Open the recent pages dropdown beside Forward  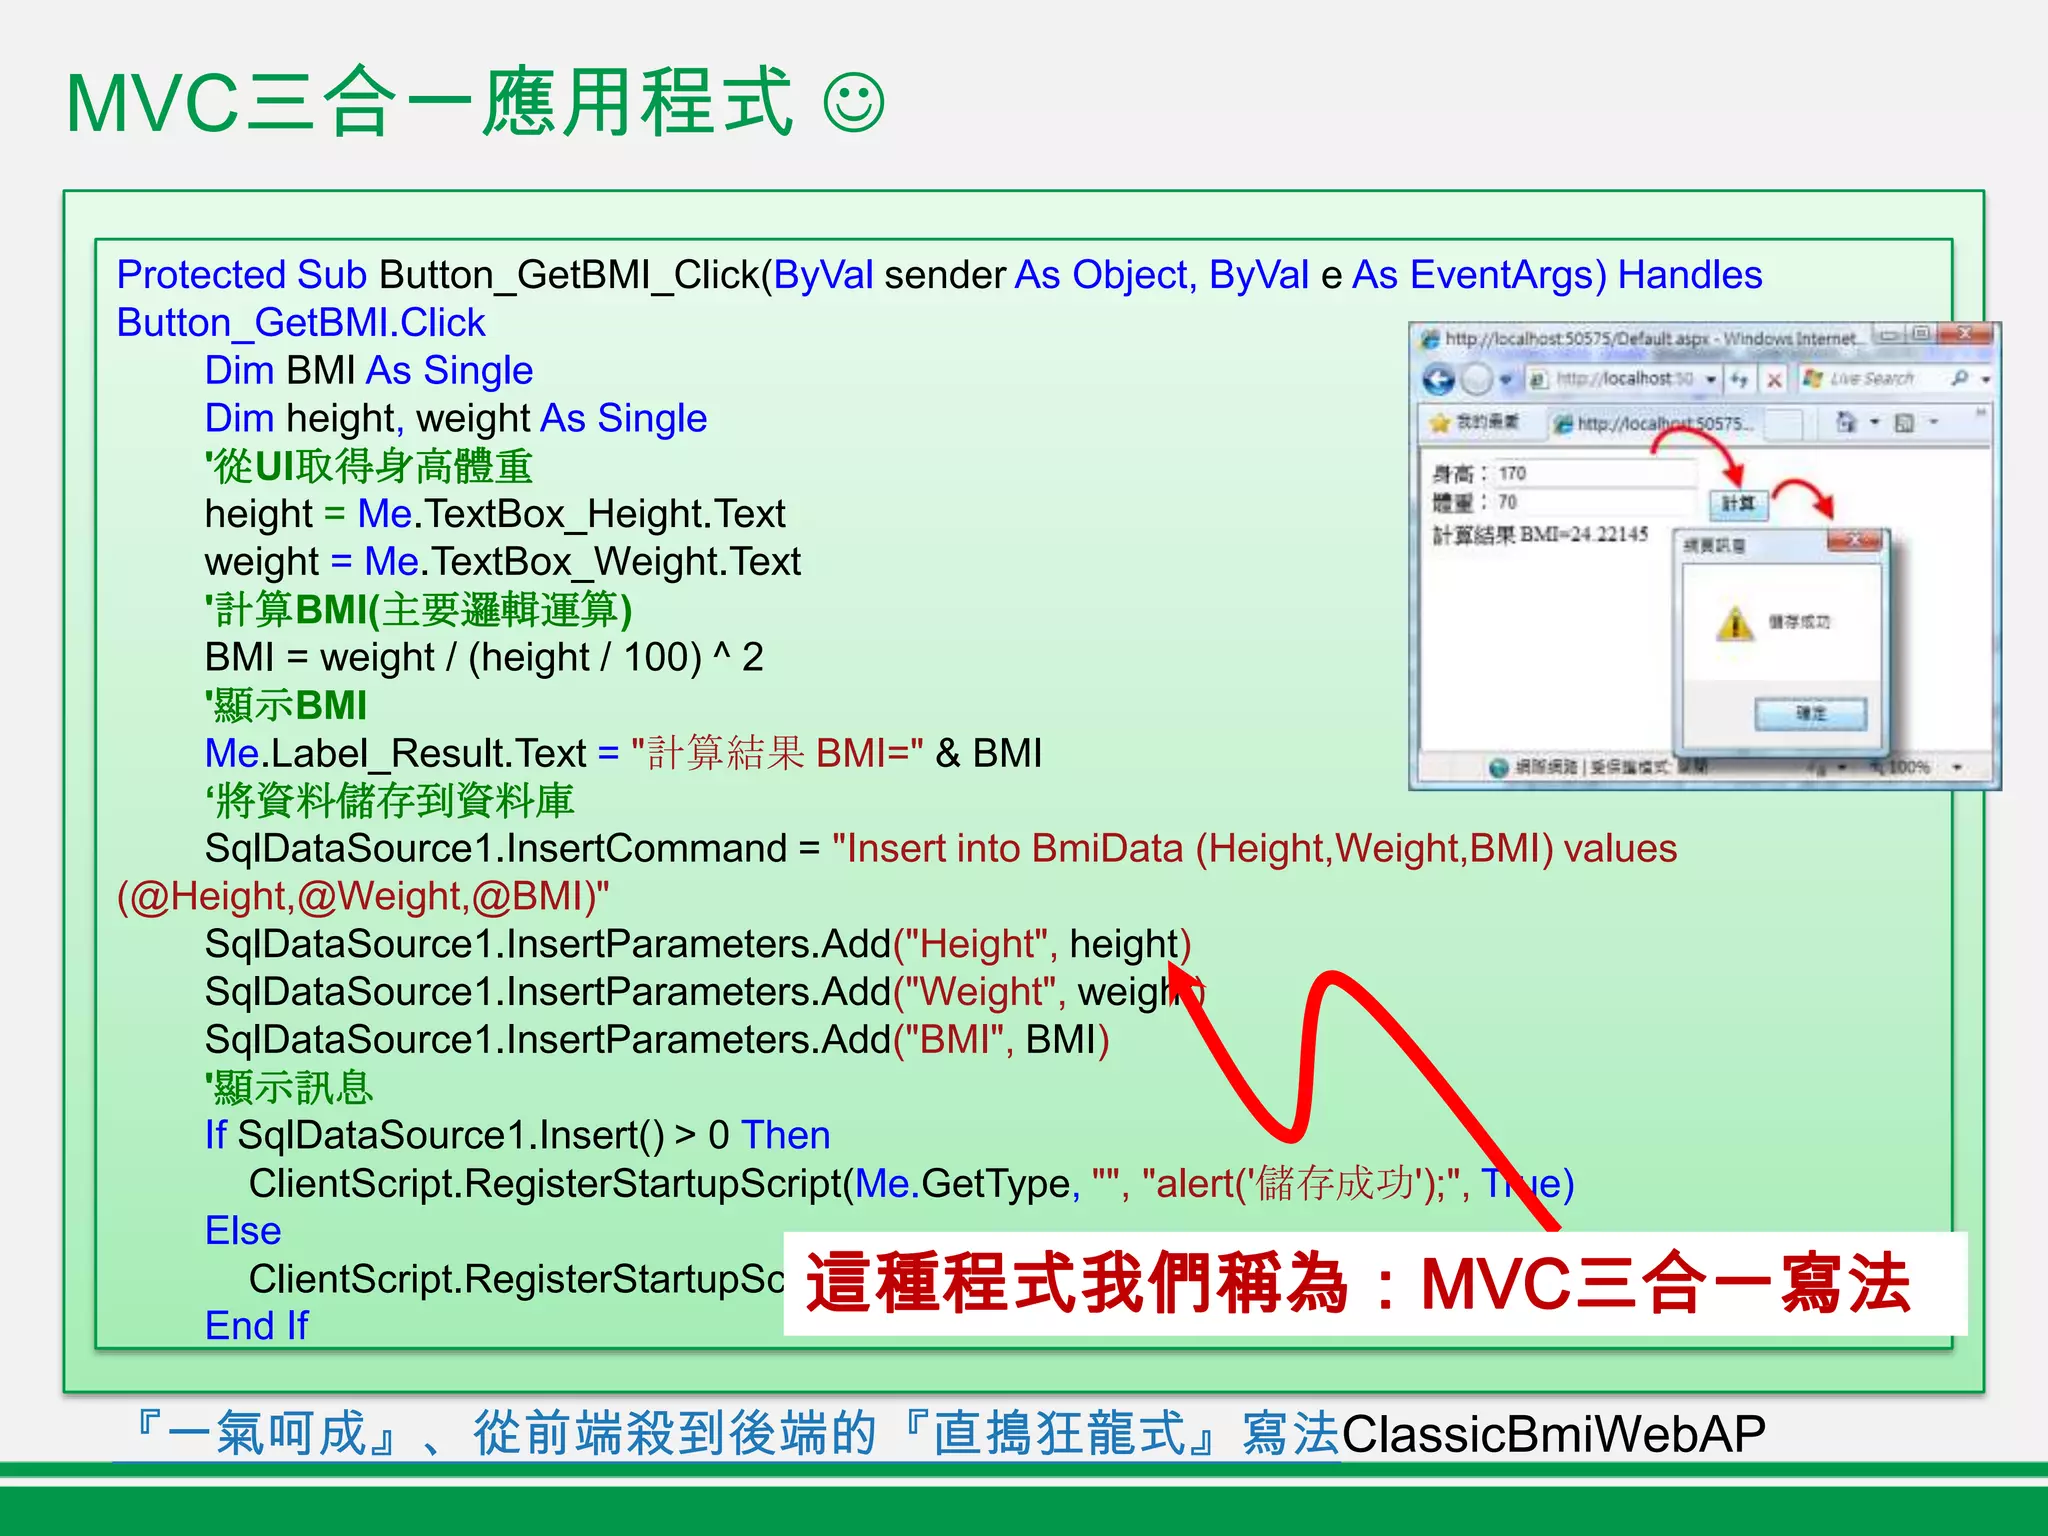pyautogui.click(x=1505, y=380)
